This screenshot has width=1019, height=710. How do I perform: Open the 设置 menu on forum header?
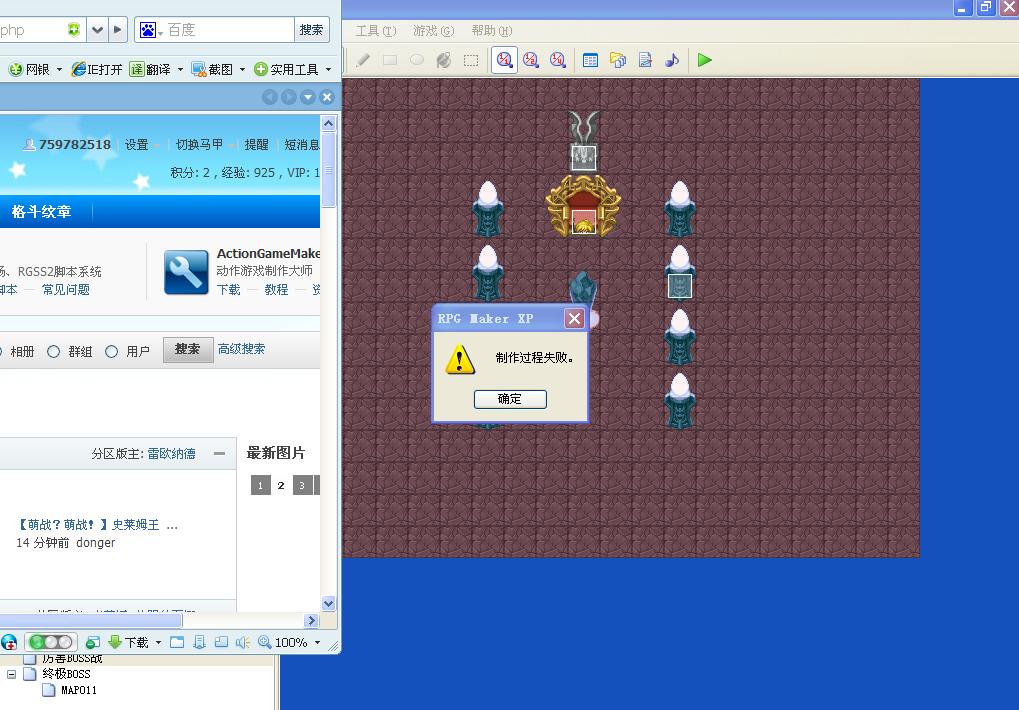pos(136,145)
